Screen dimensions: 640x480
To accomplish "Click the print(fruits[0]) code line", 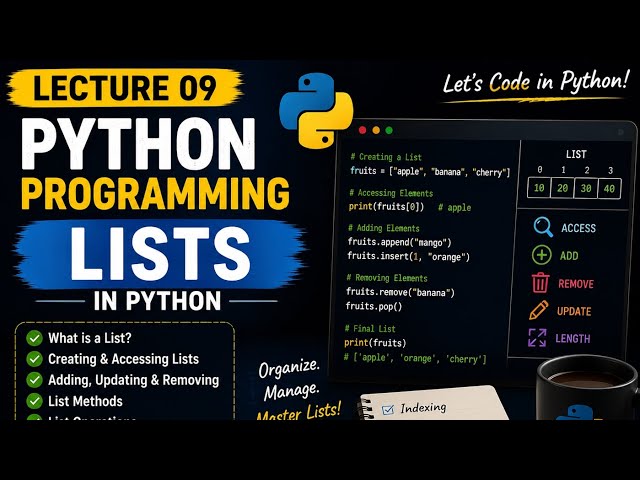I will (386, 207).
